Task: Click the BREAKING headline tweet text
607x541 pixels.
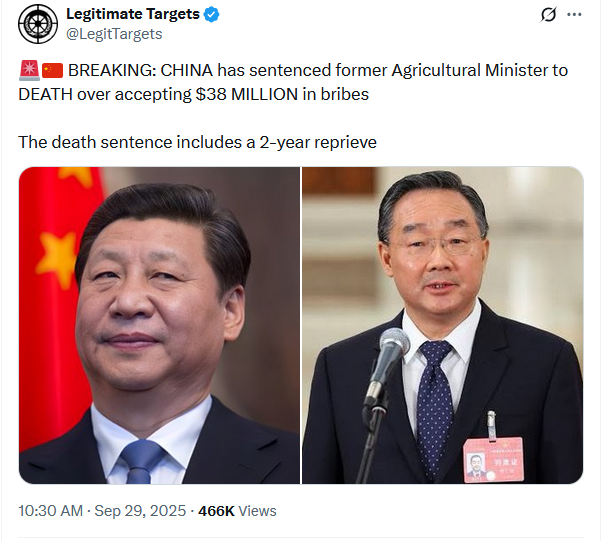Action: [293, 82]
